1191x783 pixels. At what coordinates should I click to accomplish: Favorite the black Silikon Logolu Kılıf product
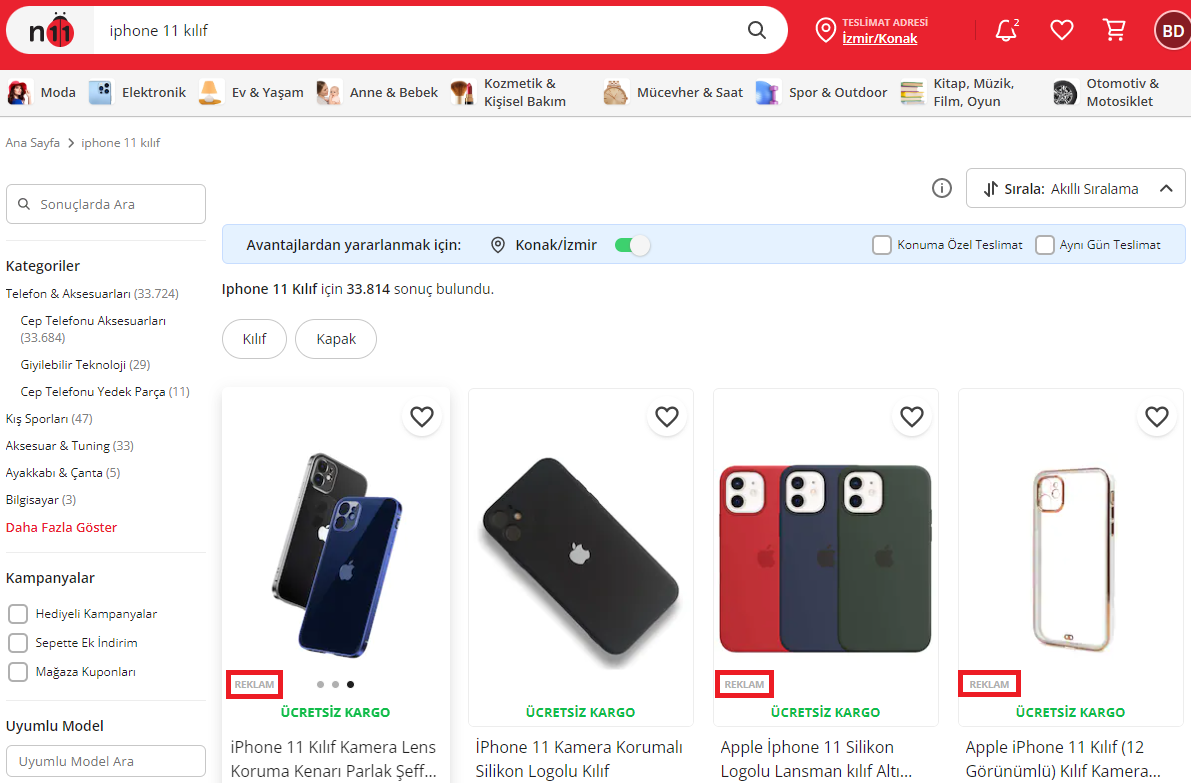pyautogui.click(x=667, y=416)
